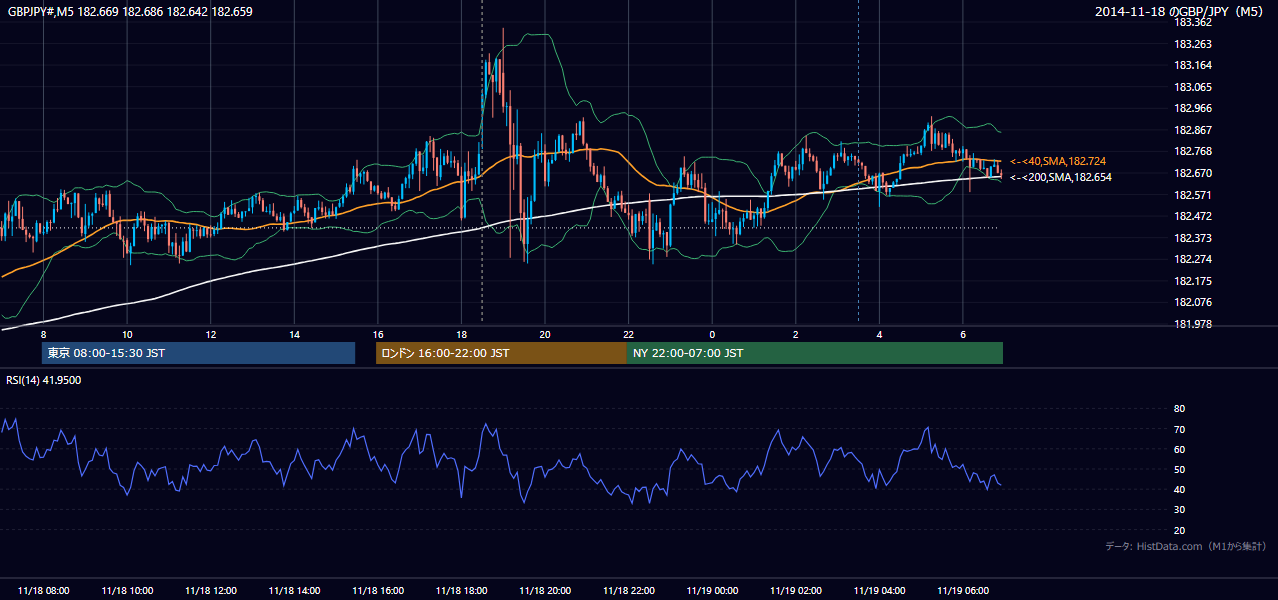The height and width of the screenshot is (600, 1278).
Task: Select the 11/18 16:00 bottom time label
Action: point(378,591)
